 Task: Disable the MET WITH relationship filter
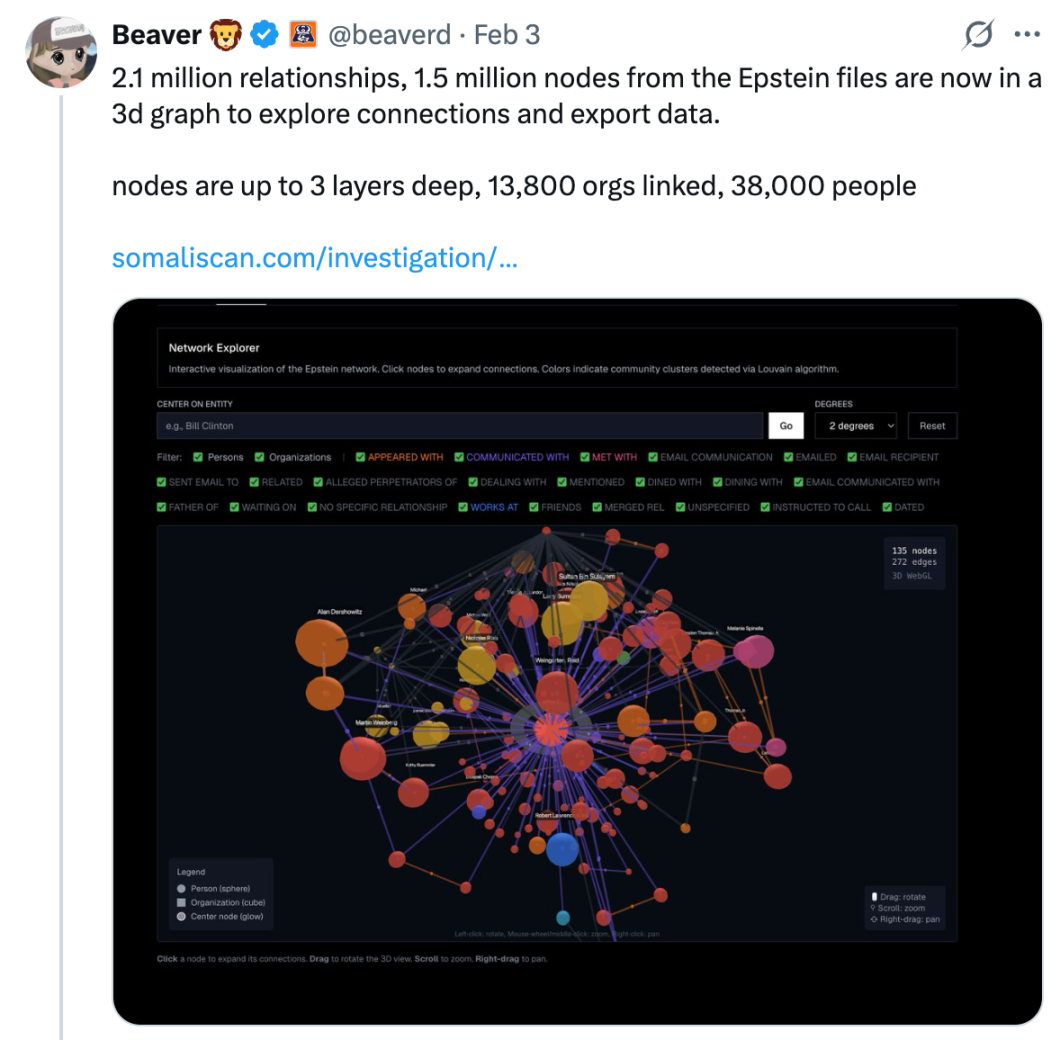click(584, 457)
